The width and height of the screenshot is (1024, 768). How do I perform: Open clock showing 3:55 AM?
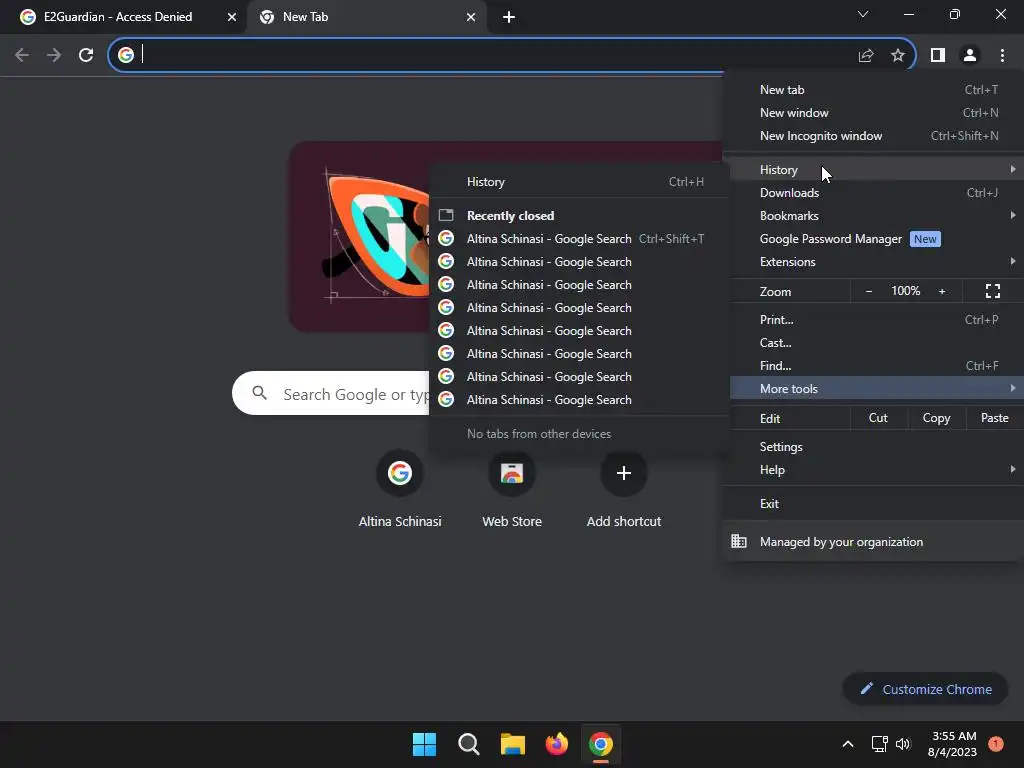tap(953, 744)
